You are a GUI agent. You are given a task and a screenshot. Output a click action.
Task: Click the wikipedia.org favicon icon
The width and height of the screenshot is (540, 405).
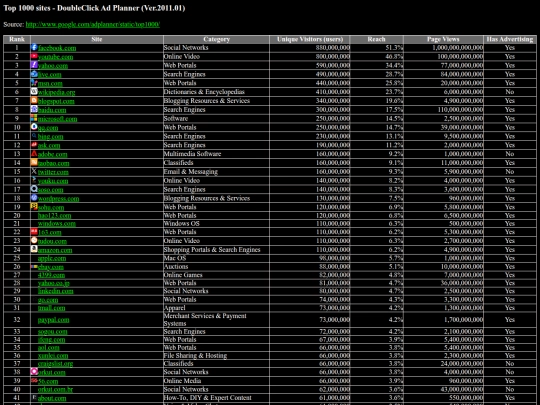34,91
